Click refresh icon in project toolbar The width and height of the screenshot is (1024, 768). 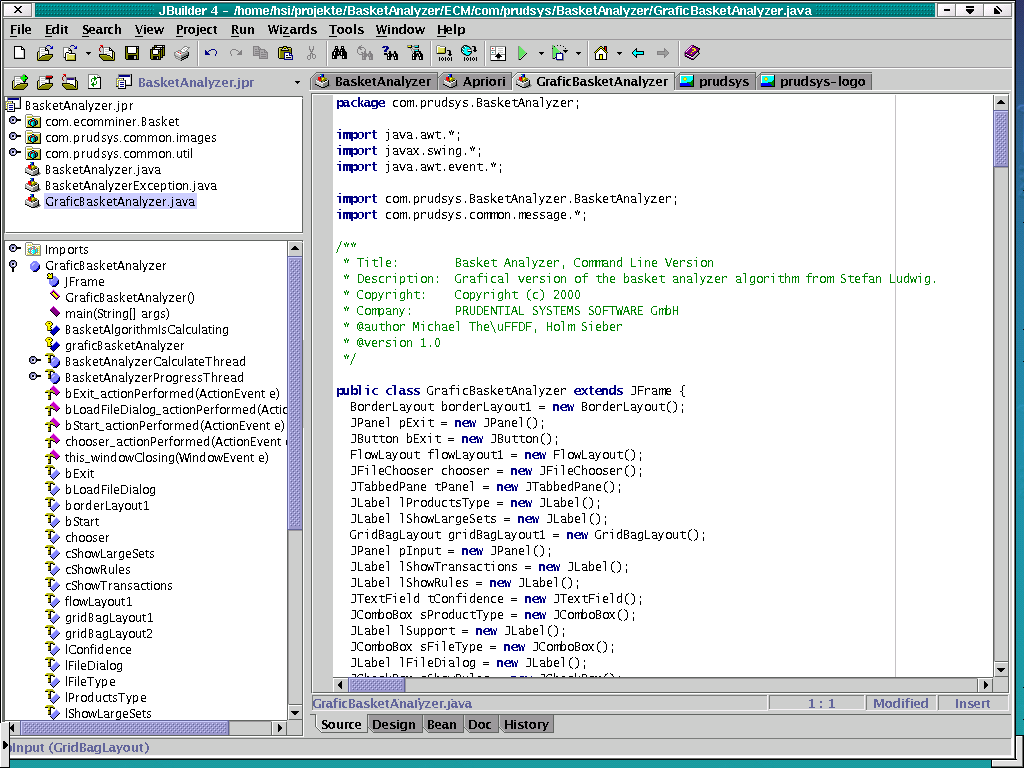95,82
